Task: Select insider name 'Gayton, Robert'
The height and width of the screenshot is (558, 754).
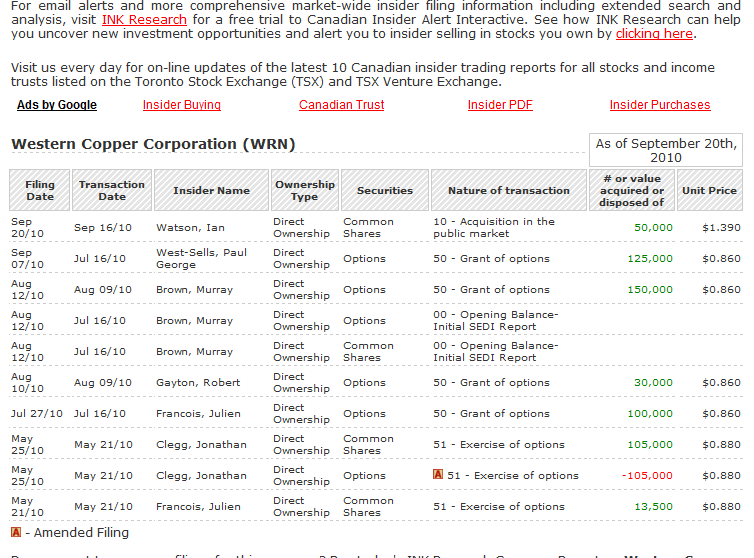Action: coord(198,382)
